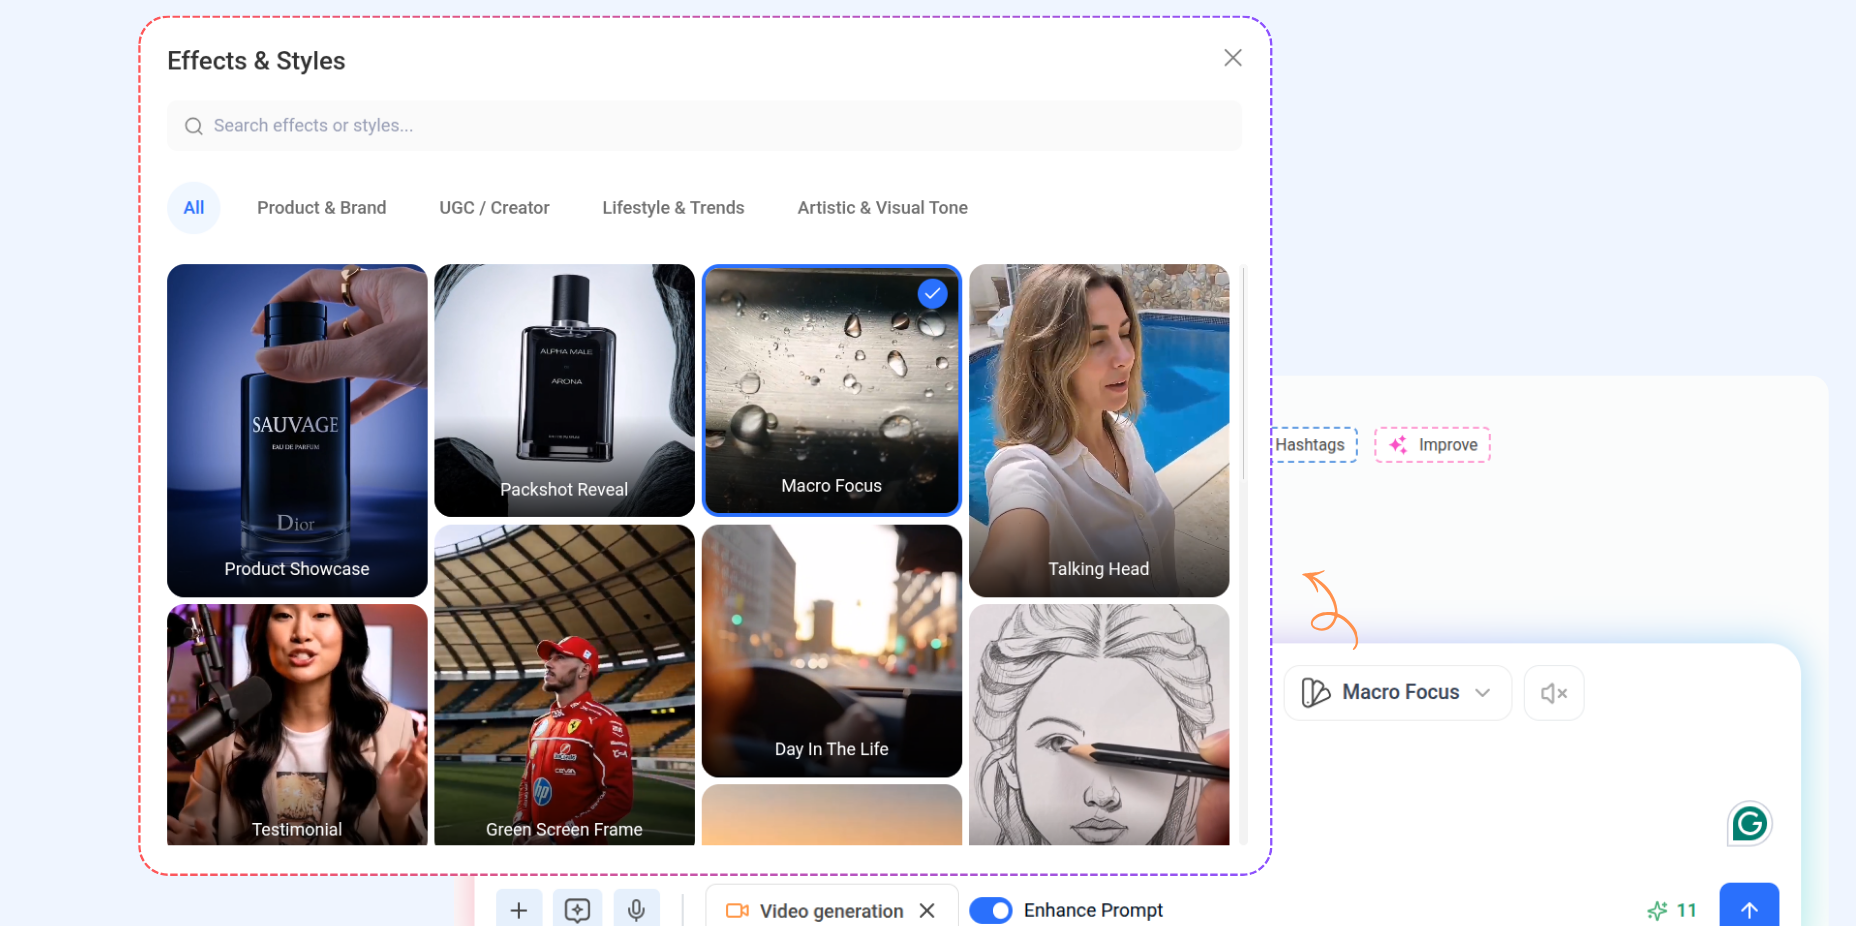Click the Grammarly extension icon
The height and width of the screenshot is (926, 1856).
coord(1749,824)
